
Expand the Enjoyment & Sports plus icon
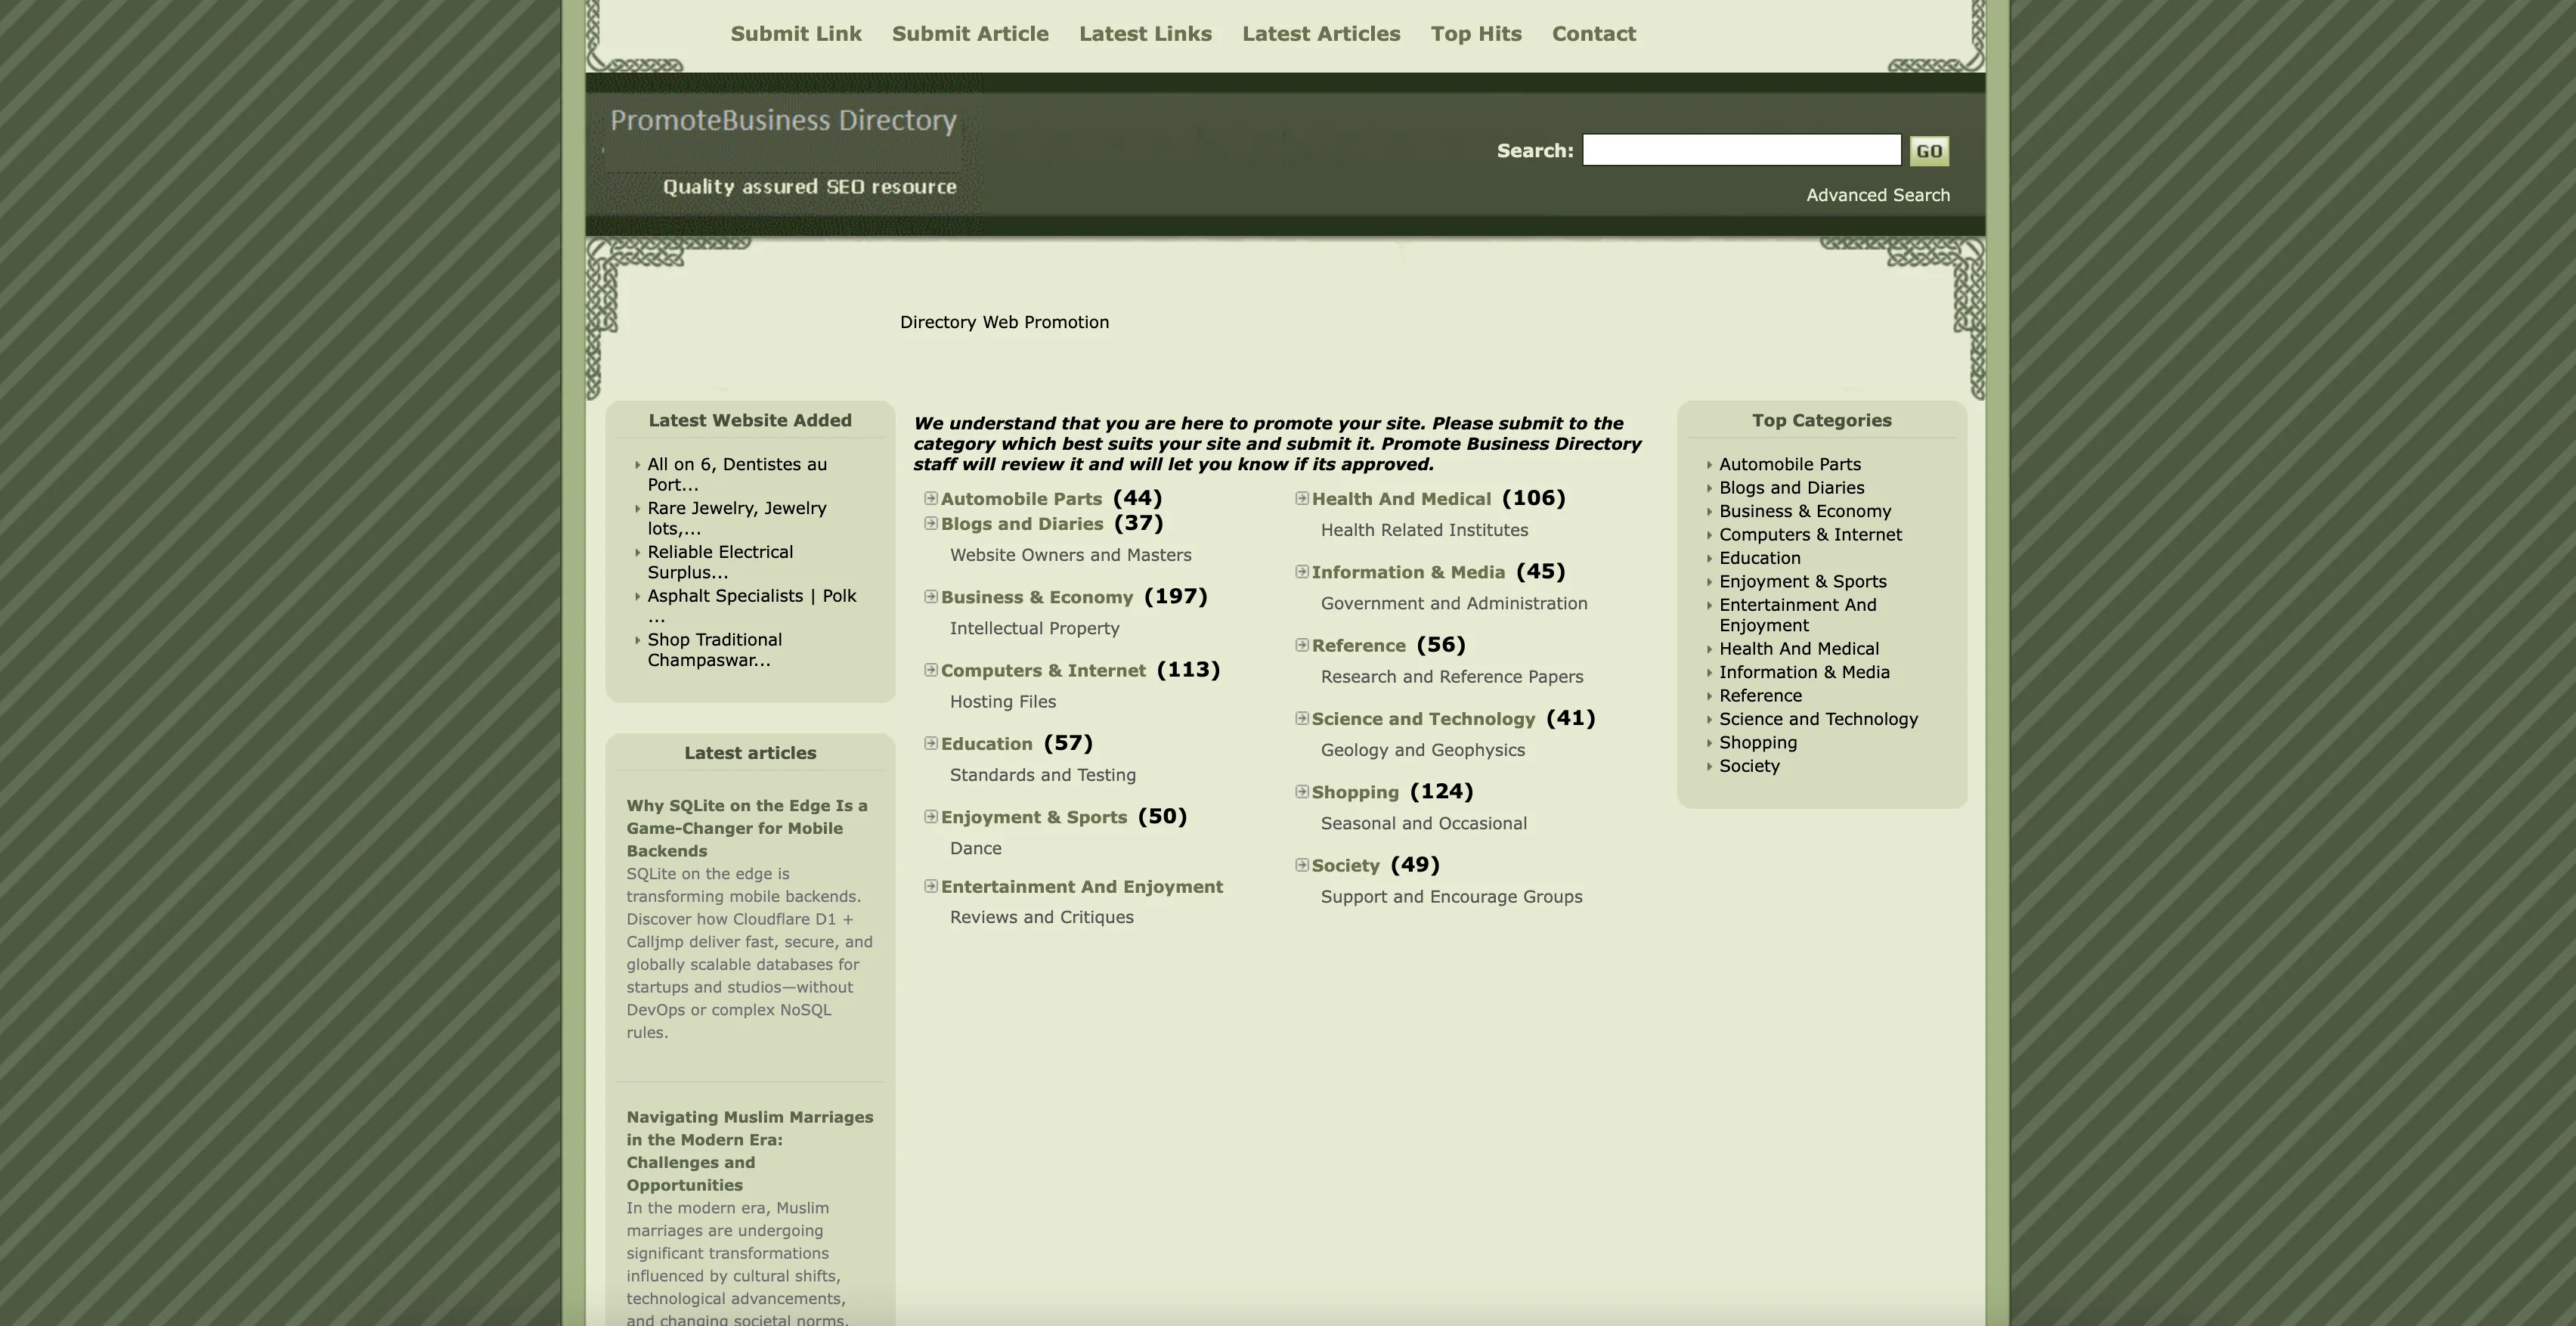pos(931,816)
